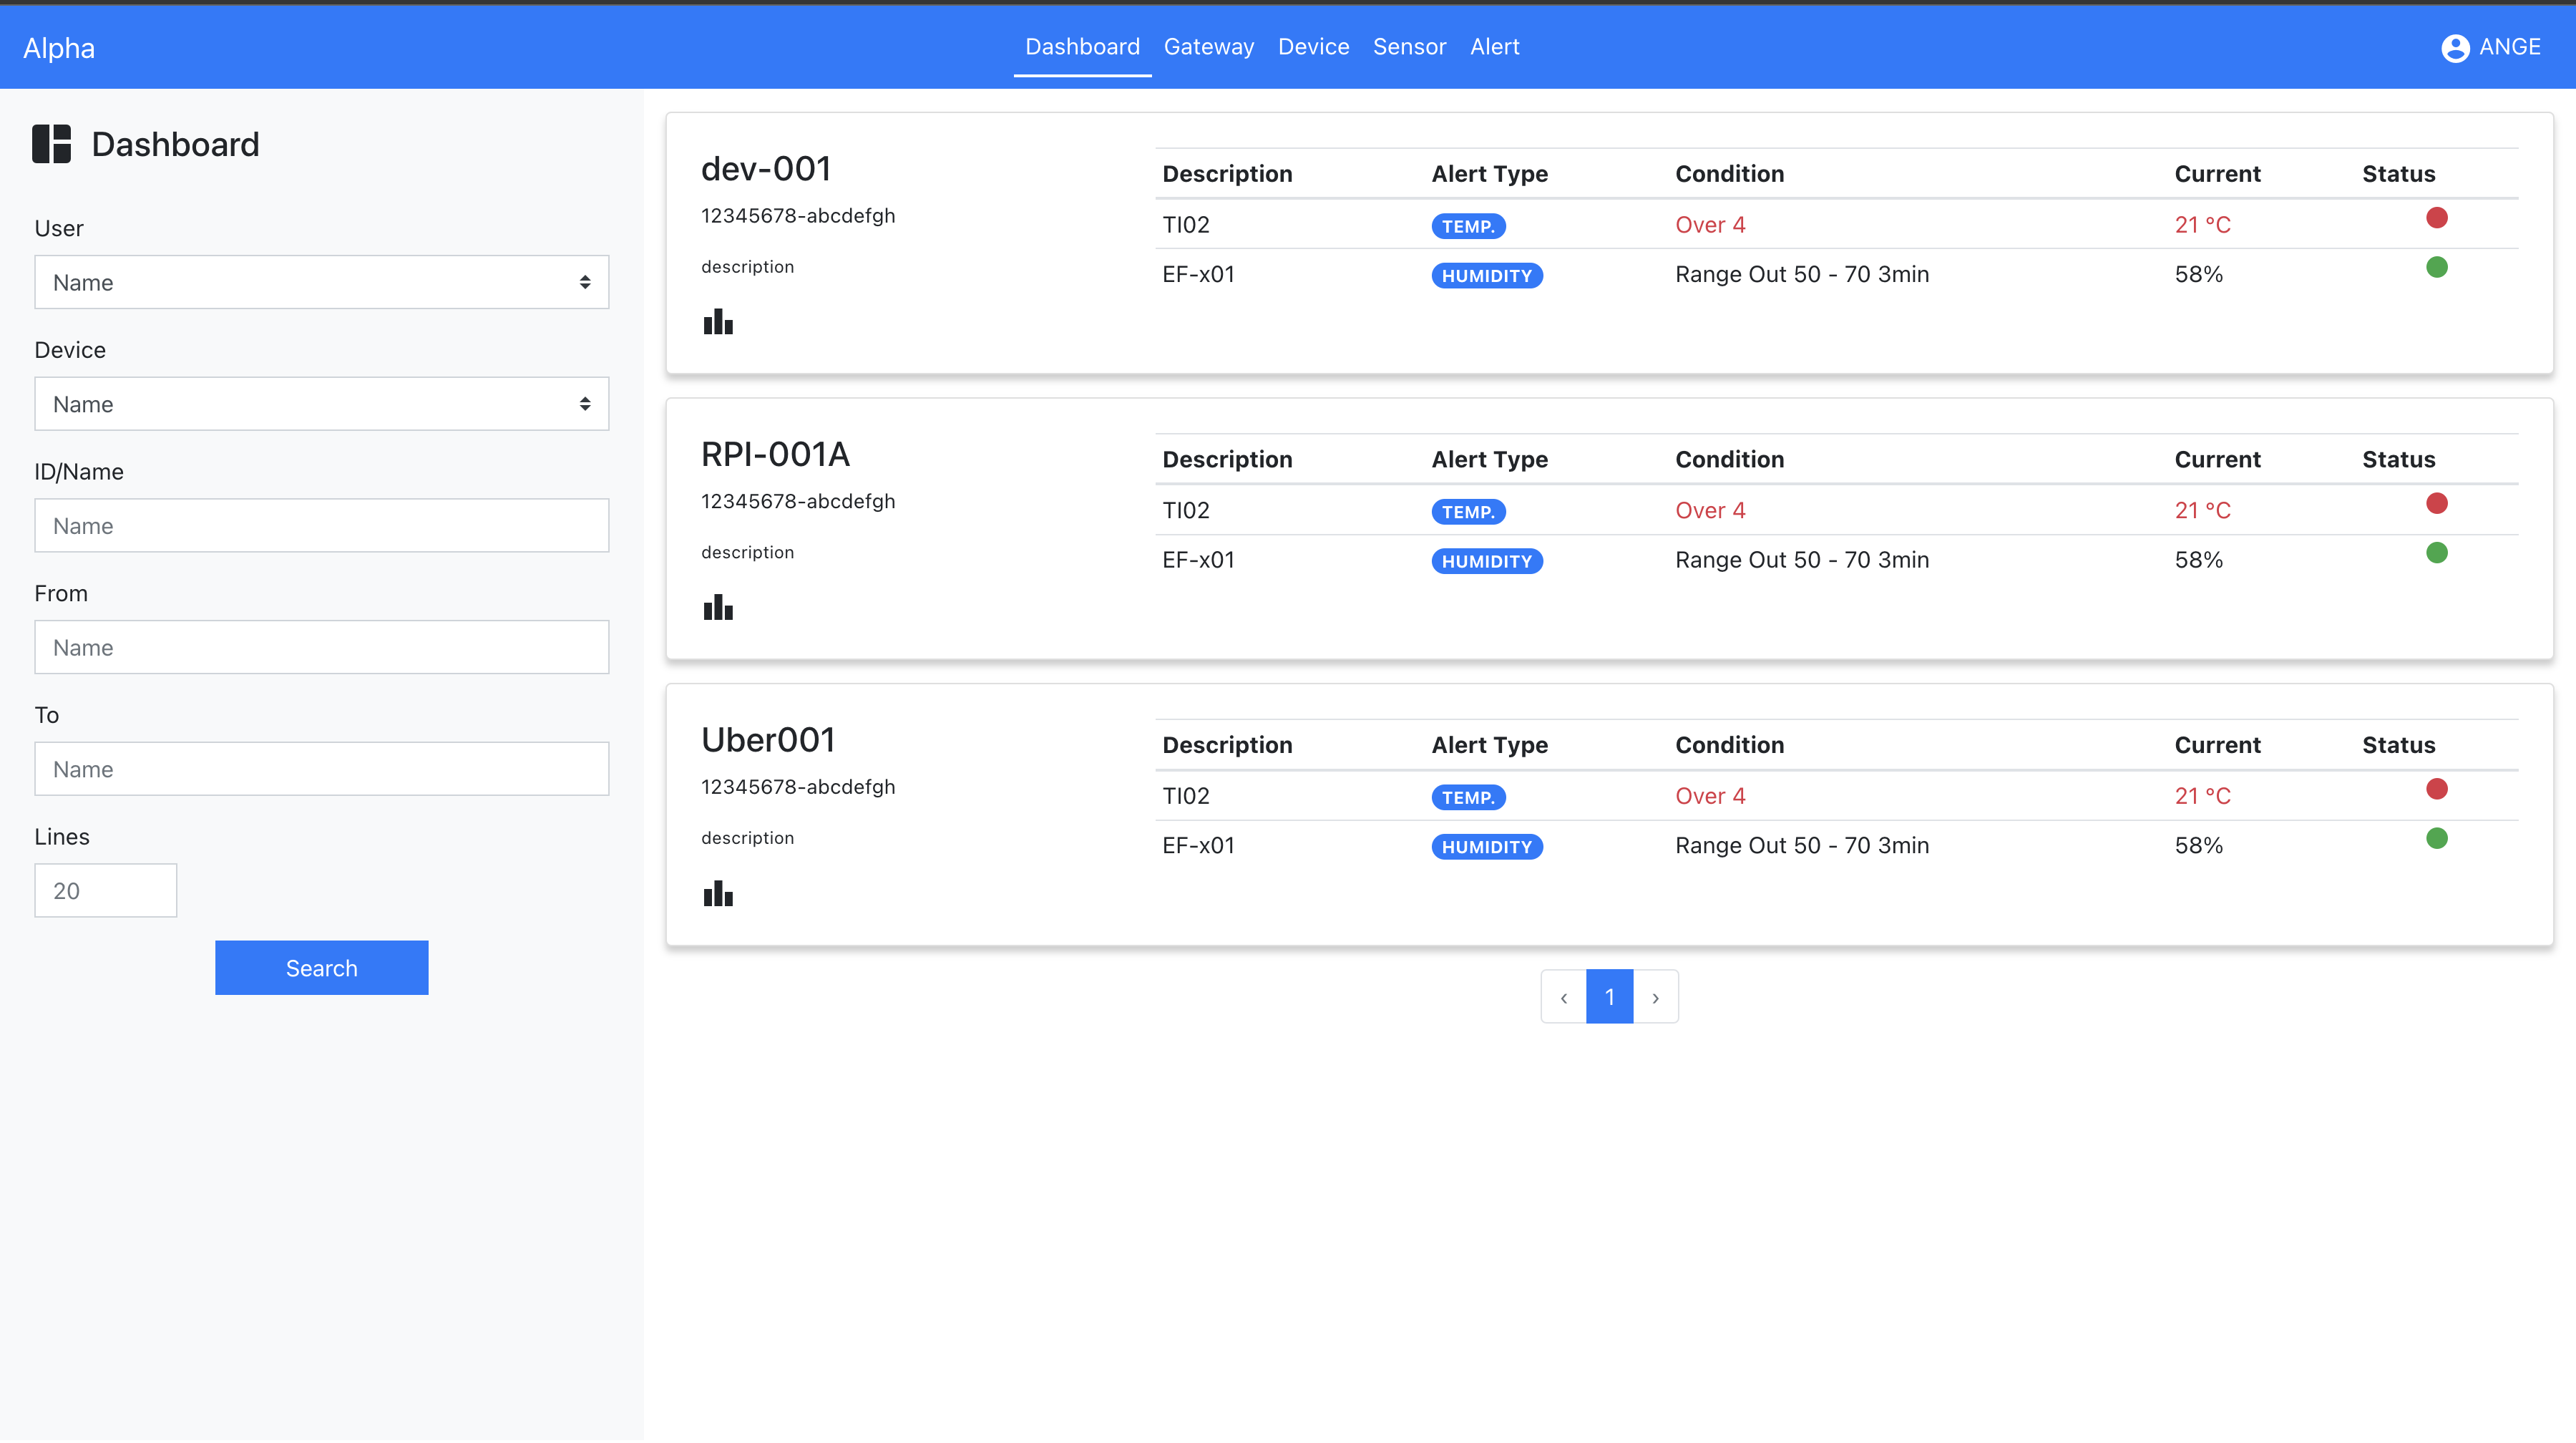Viewport: 2576px width, 1443px height.
Task: Expand the Device name dropdown
Action: [322, 404]
